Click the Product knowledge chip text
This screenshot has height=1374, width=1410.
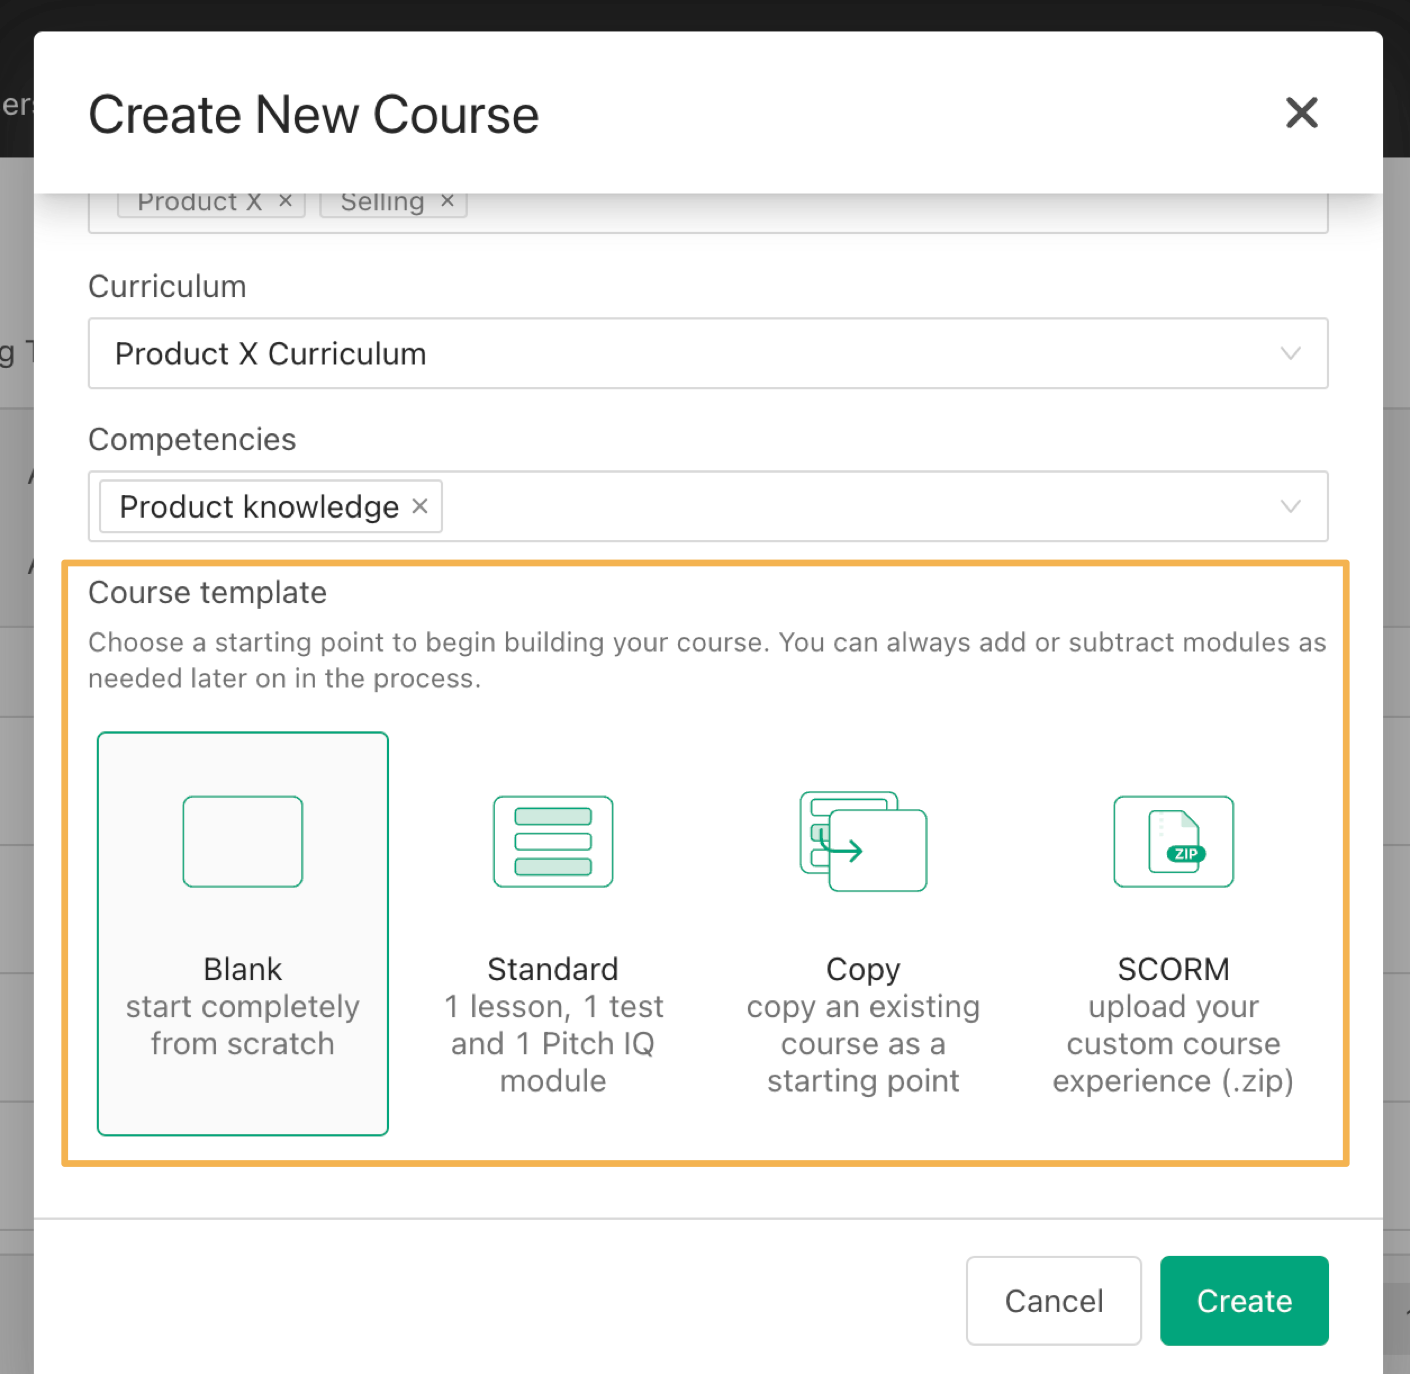(259, 506)
